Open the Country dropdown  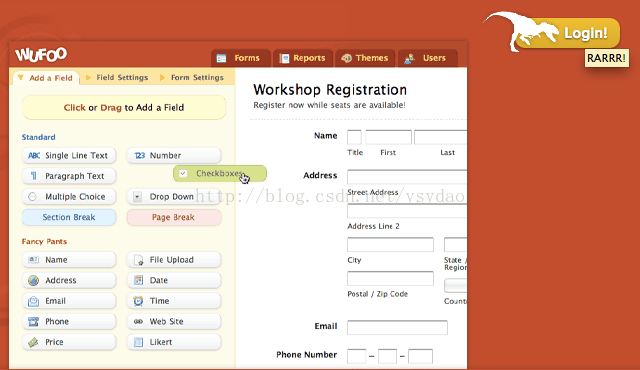click(x=456, y=286)
